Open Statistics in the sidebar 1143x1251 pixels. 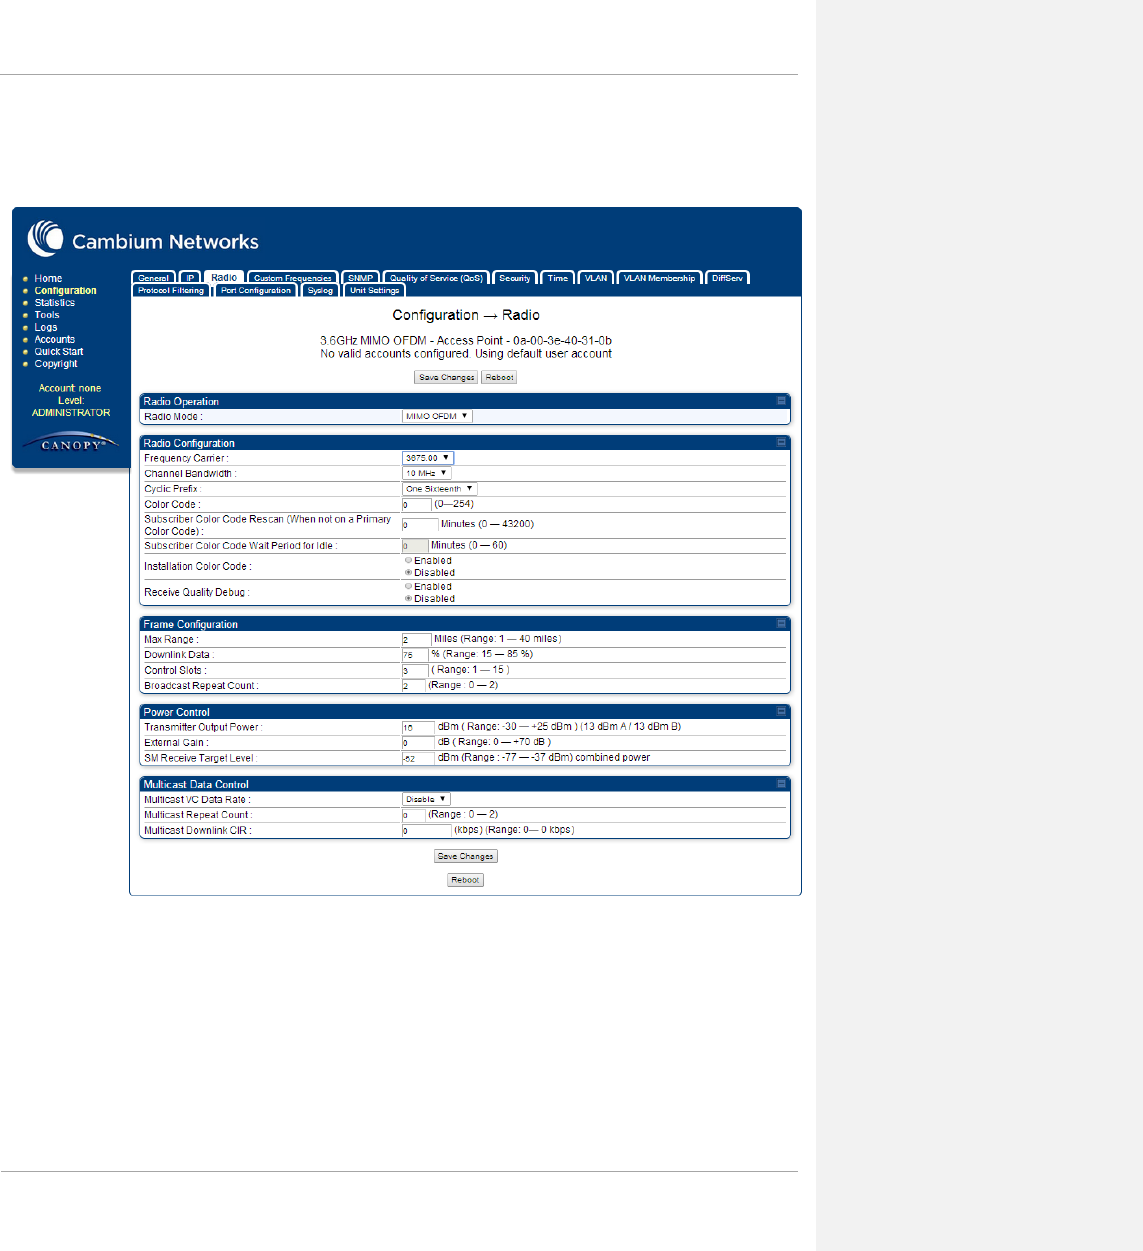(x=55, y=303)
